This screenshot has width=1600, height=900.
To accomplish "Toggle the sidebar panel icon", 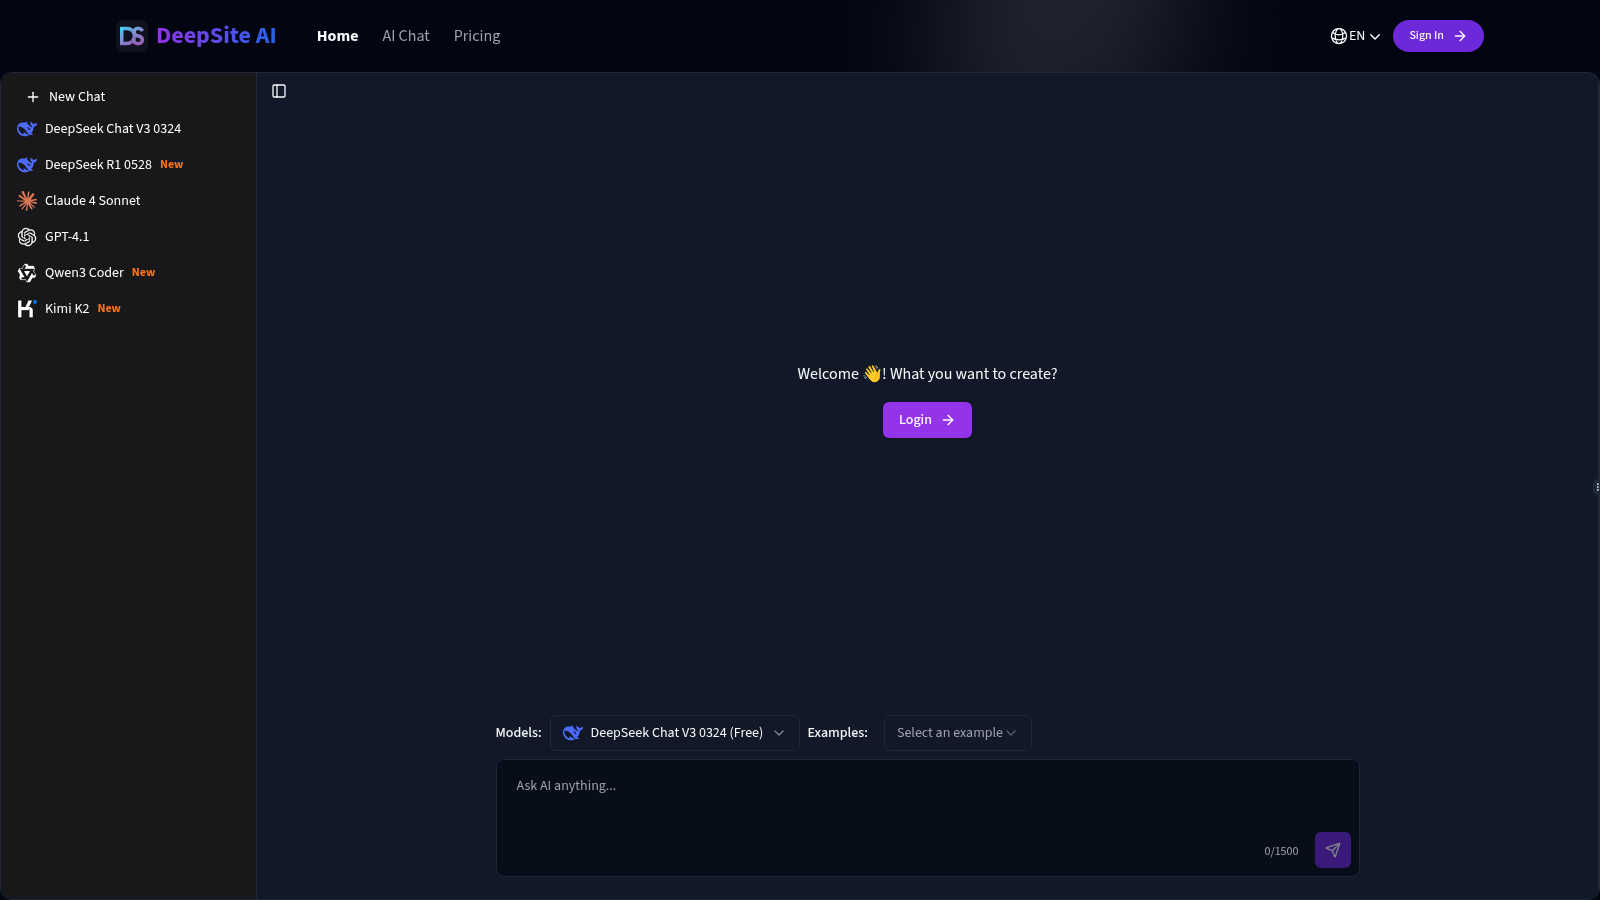I will pos(279,91).
